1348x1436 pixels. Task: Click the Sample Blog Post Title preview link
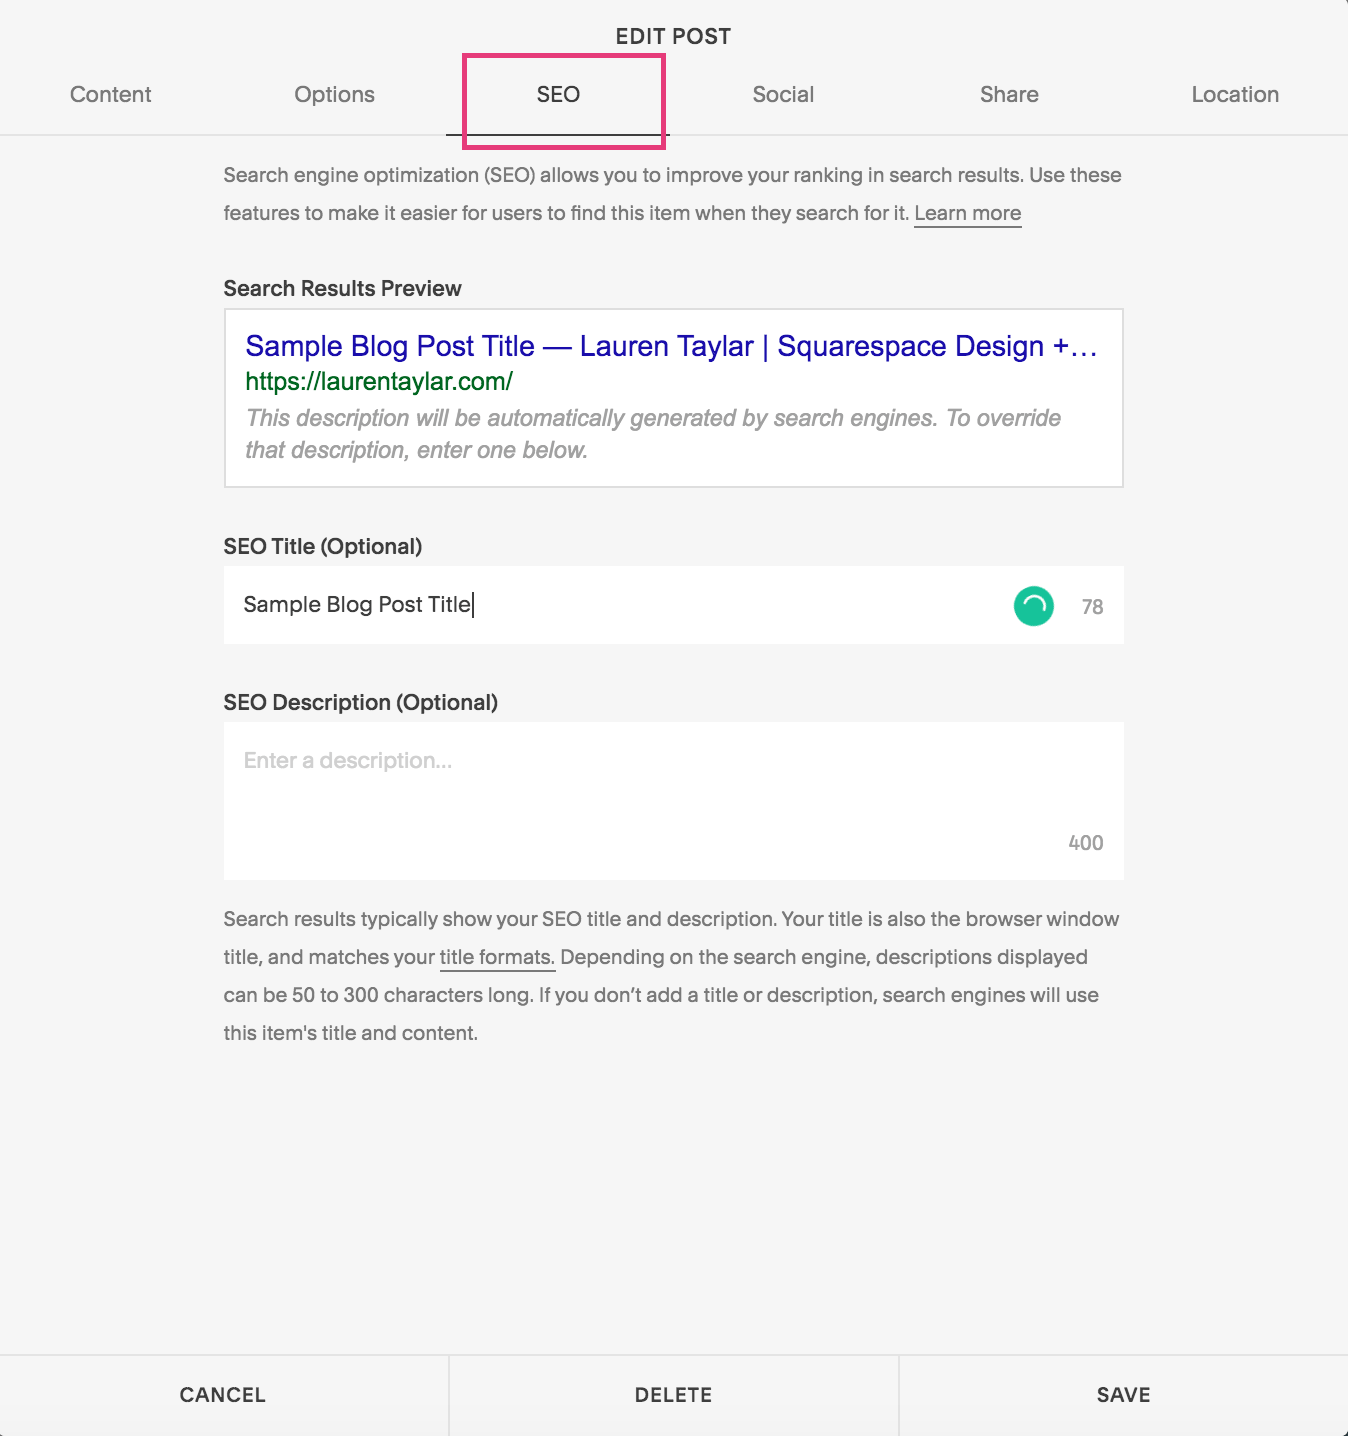(671, 346)
